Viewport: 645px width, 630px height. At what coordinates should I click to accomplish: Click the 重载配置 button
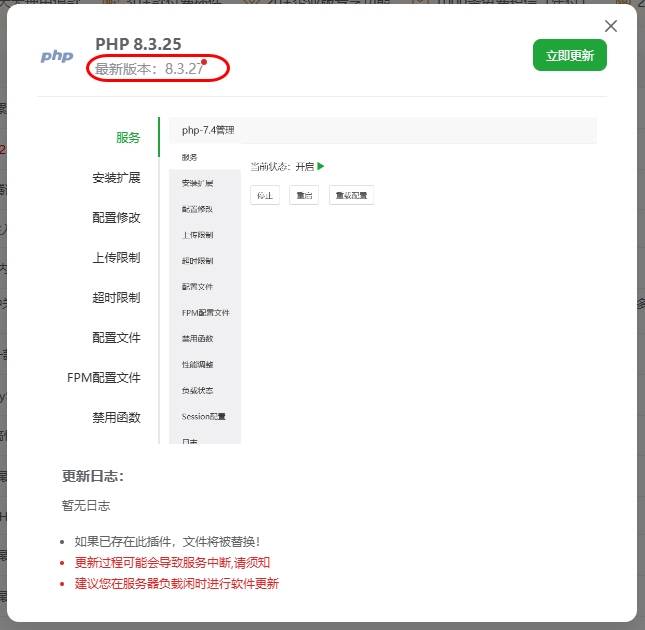tap(351, 195)
